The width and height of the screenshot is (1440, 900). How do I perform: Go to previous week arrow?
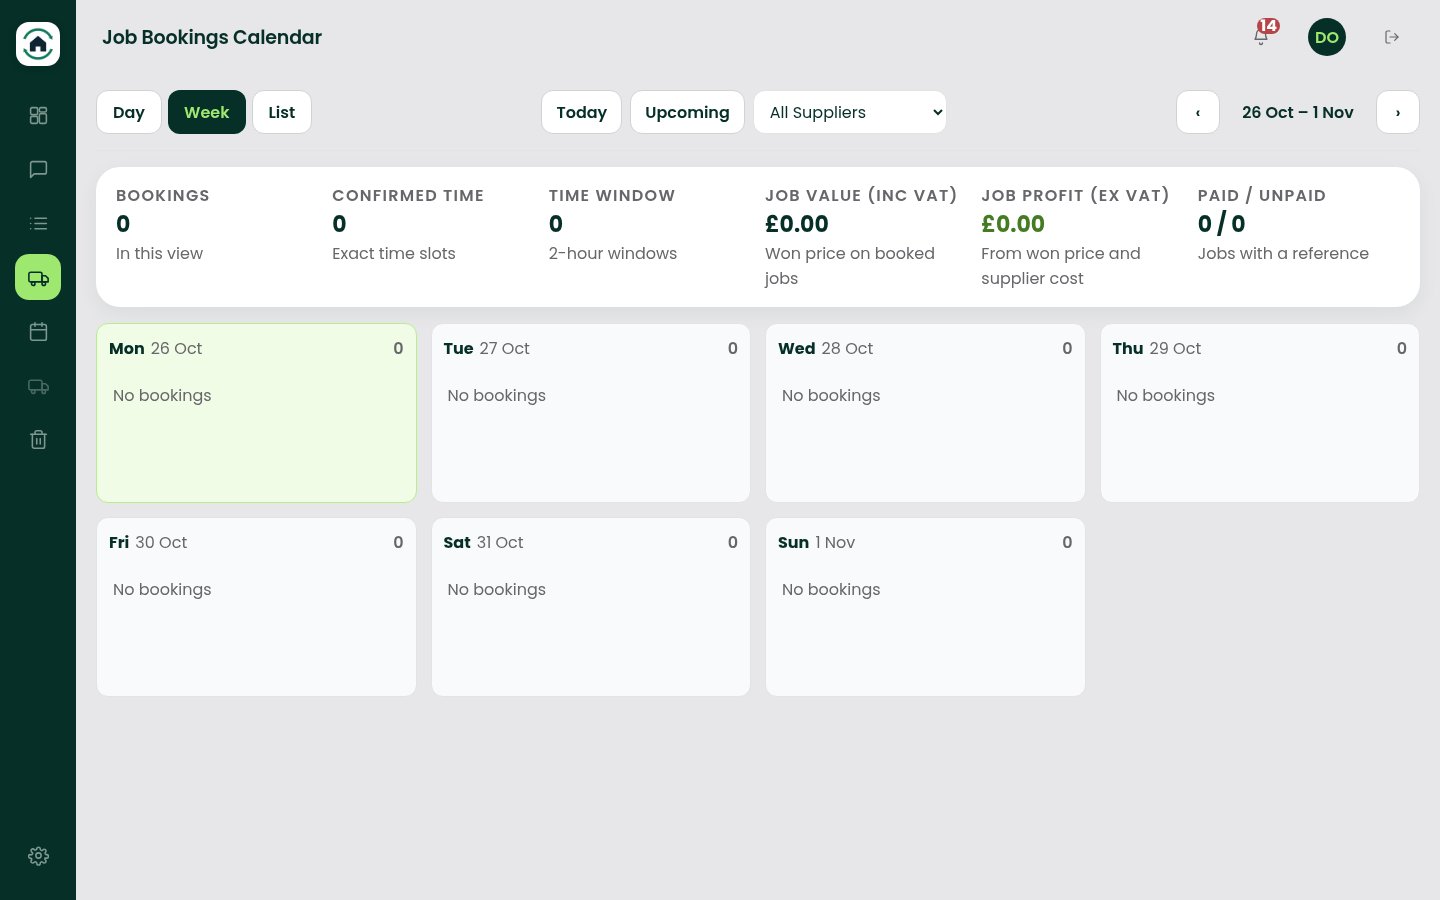pos(1198,112)
